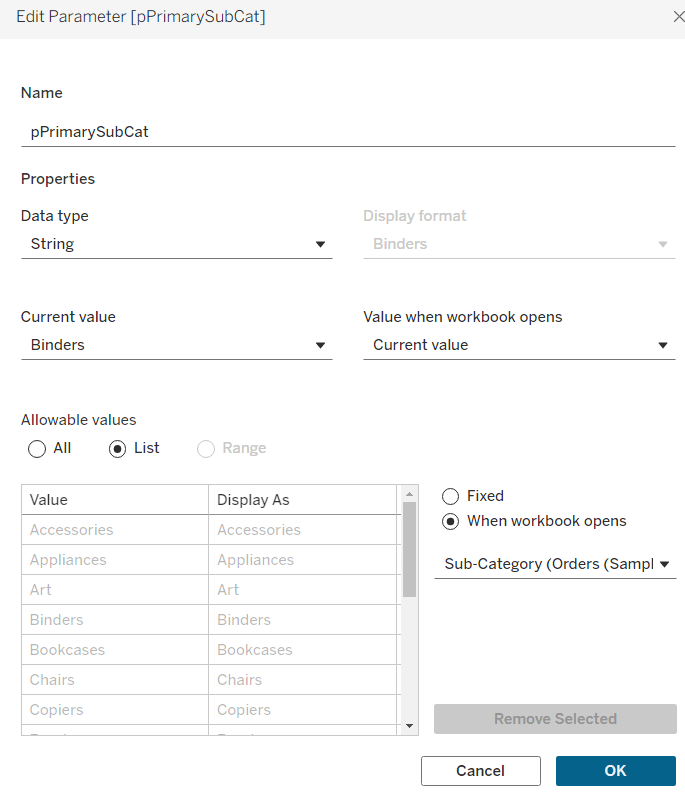Click the values list scrollbar thumb

[409, 550]
